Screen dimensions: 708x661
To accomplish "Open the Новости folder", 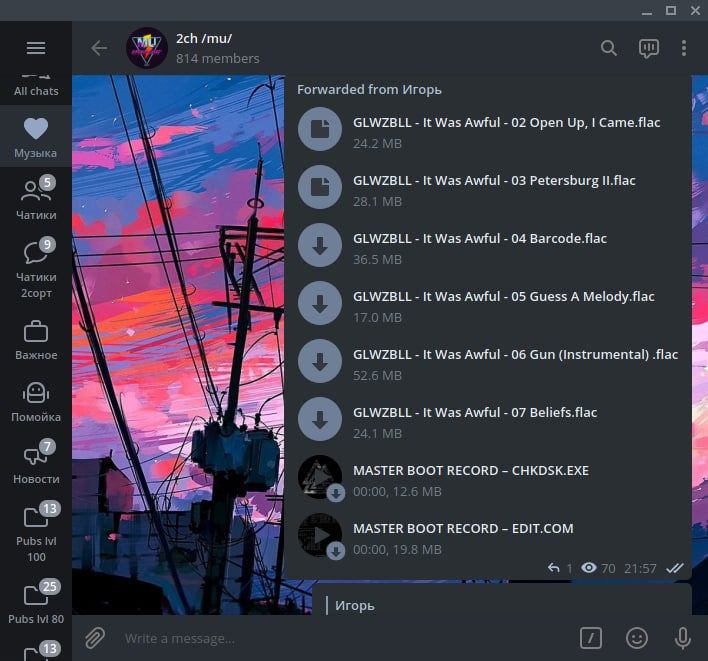I will click(x=36, y=463).
